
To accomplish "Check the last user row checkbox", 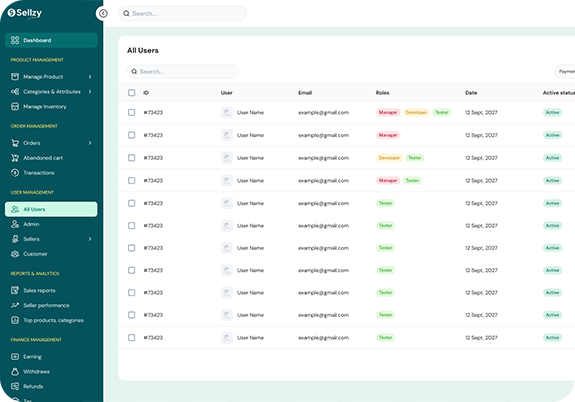I will pyautogui.click(x=132, y=337).
